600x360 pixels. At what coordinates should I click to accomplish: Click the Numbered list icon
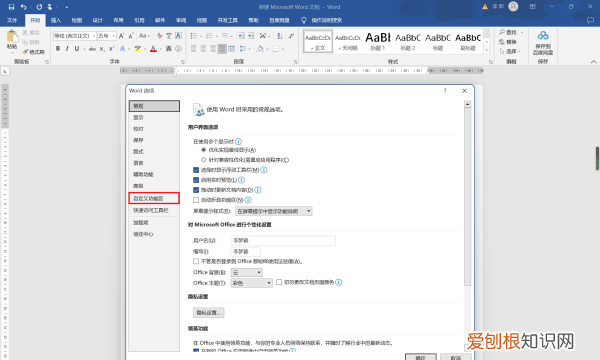point(209,36)
